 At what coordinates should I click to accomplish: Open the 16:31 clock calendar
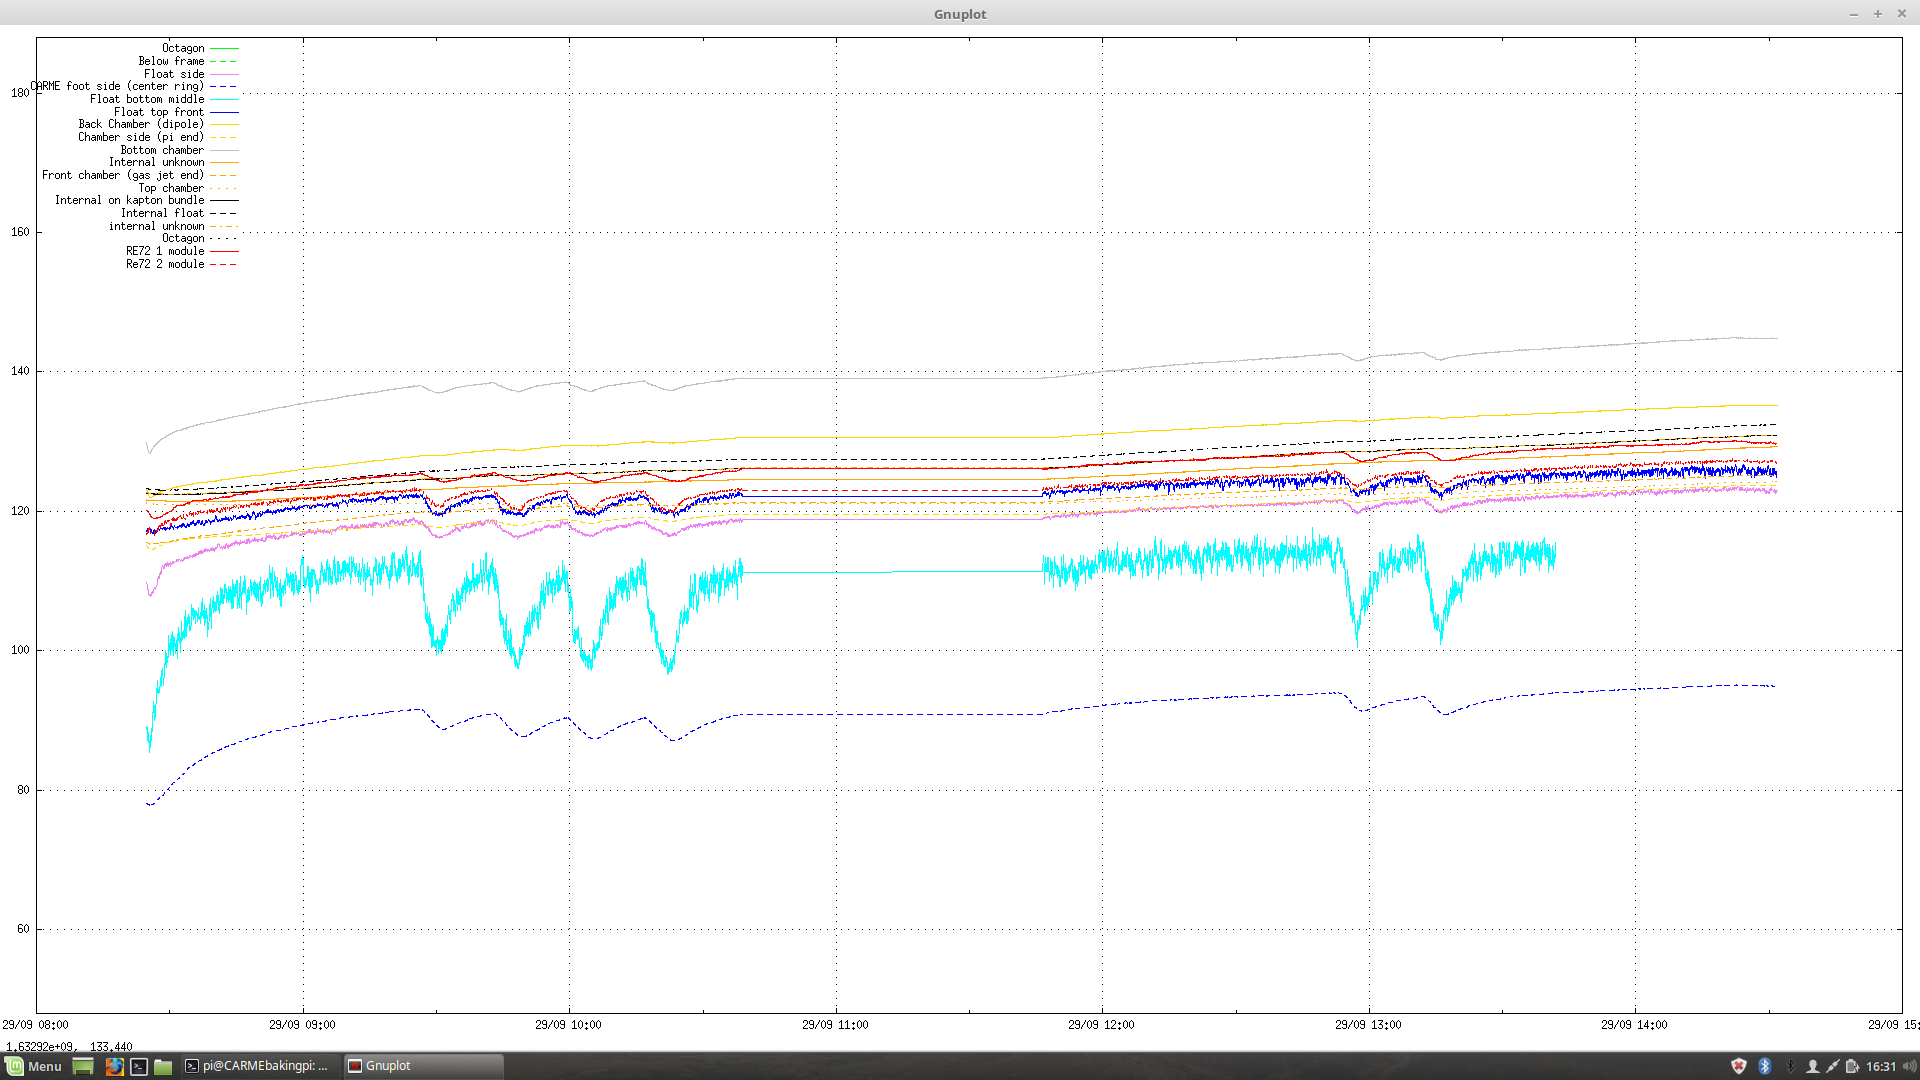point(1880,1066)
